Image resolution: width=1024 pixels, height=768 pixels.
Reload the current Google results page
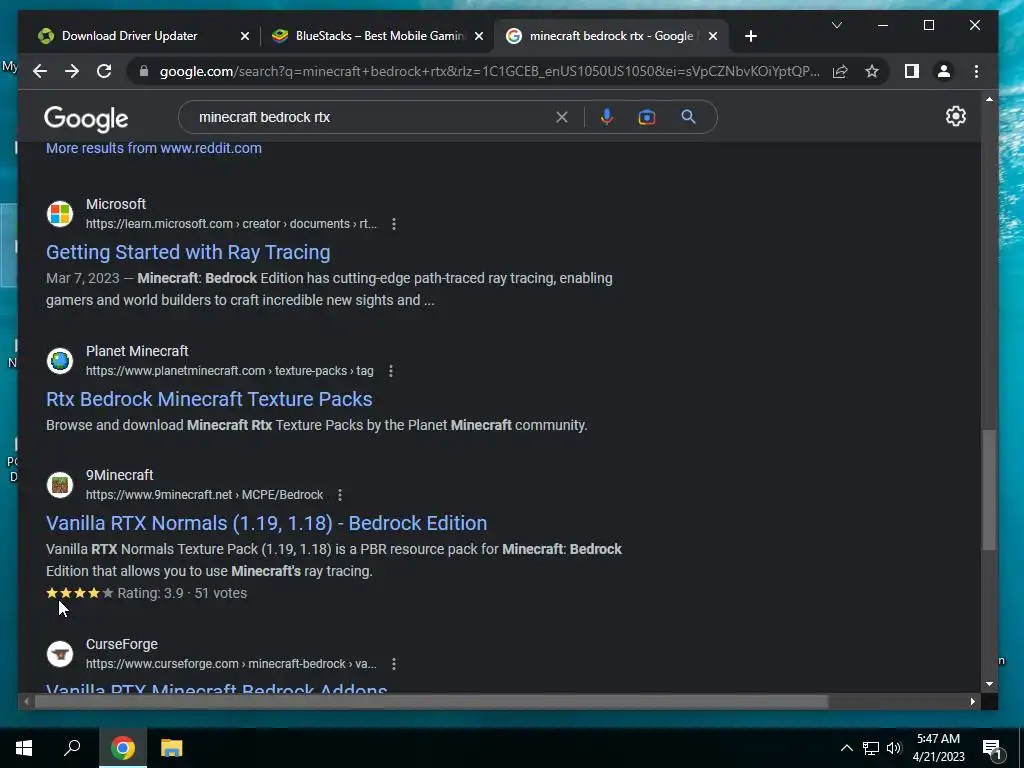[x=104, y=72]
